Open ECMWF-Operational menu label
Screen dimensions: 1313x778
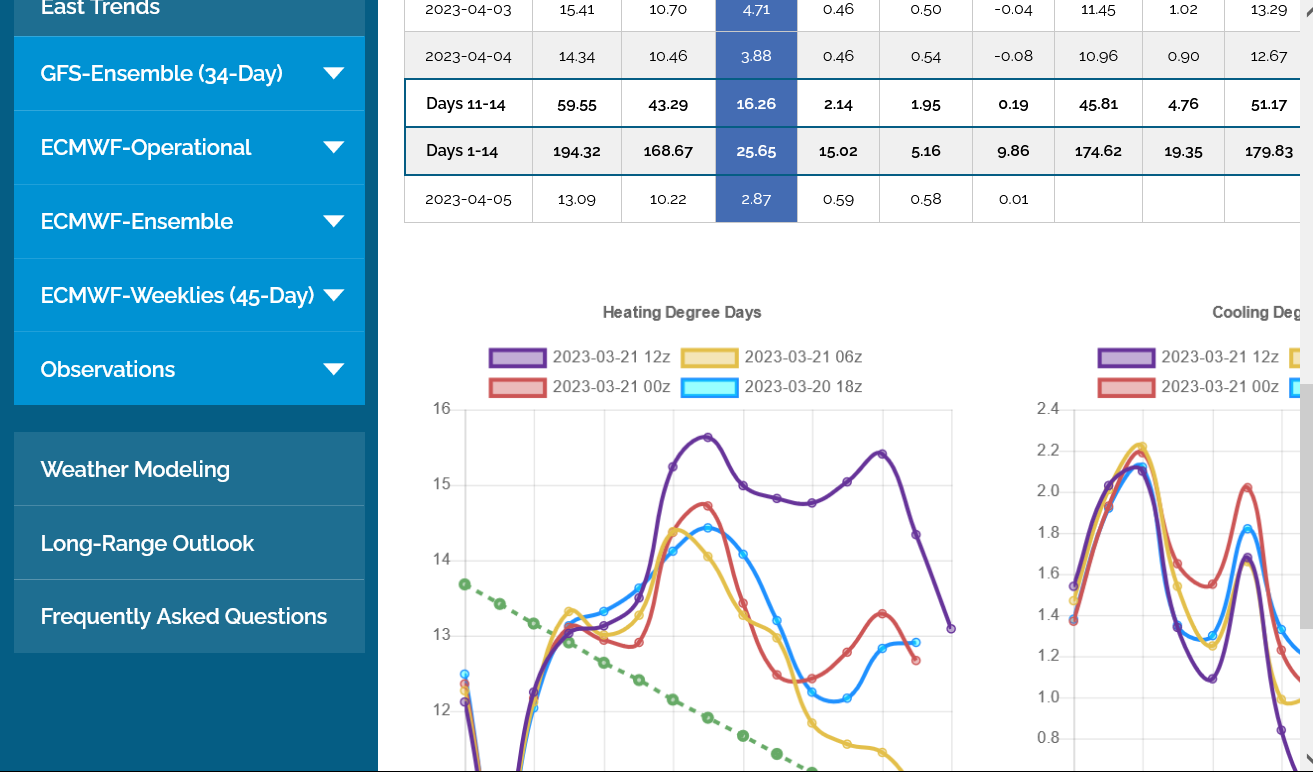pyautogui.click(x=146, y=148)
